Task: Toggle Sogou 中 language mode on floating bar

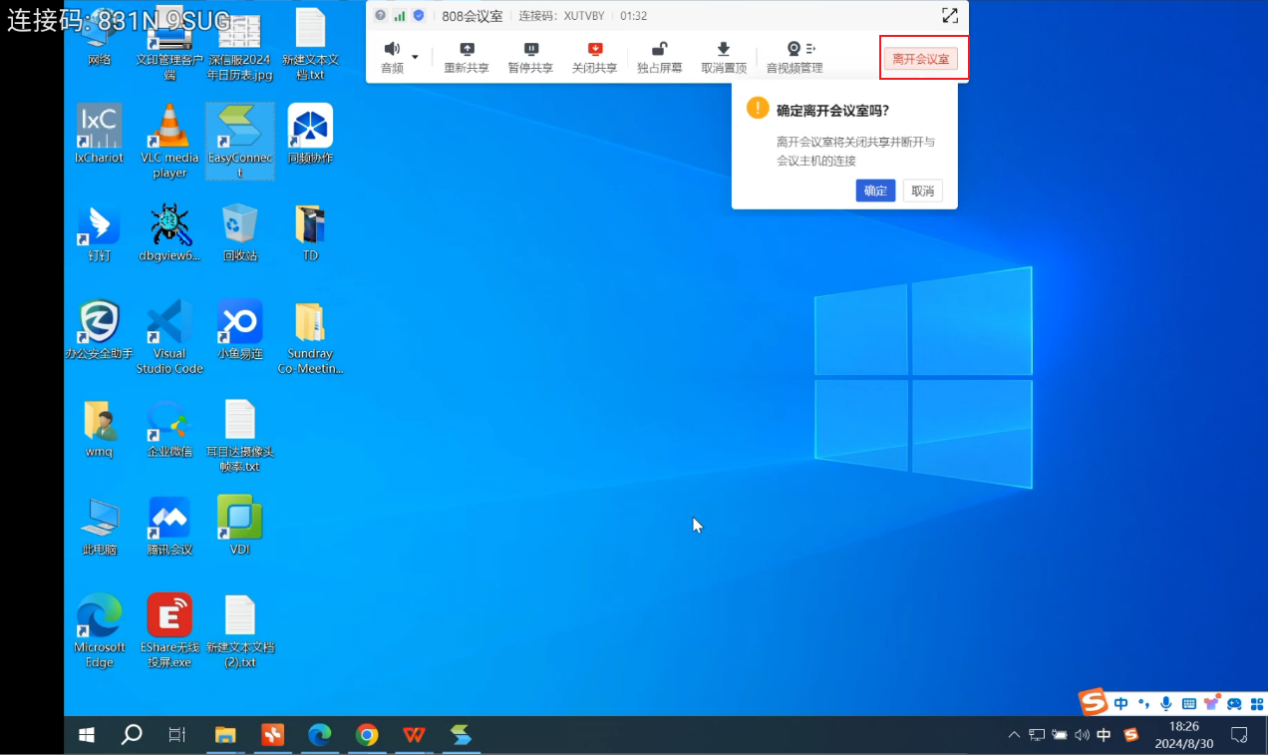Action: (1121, 703)
